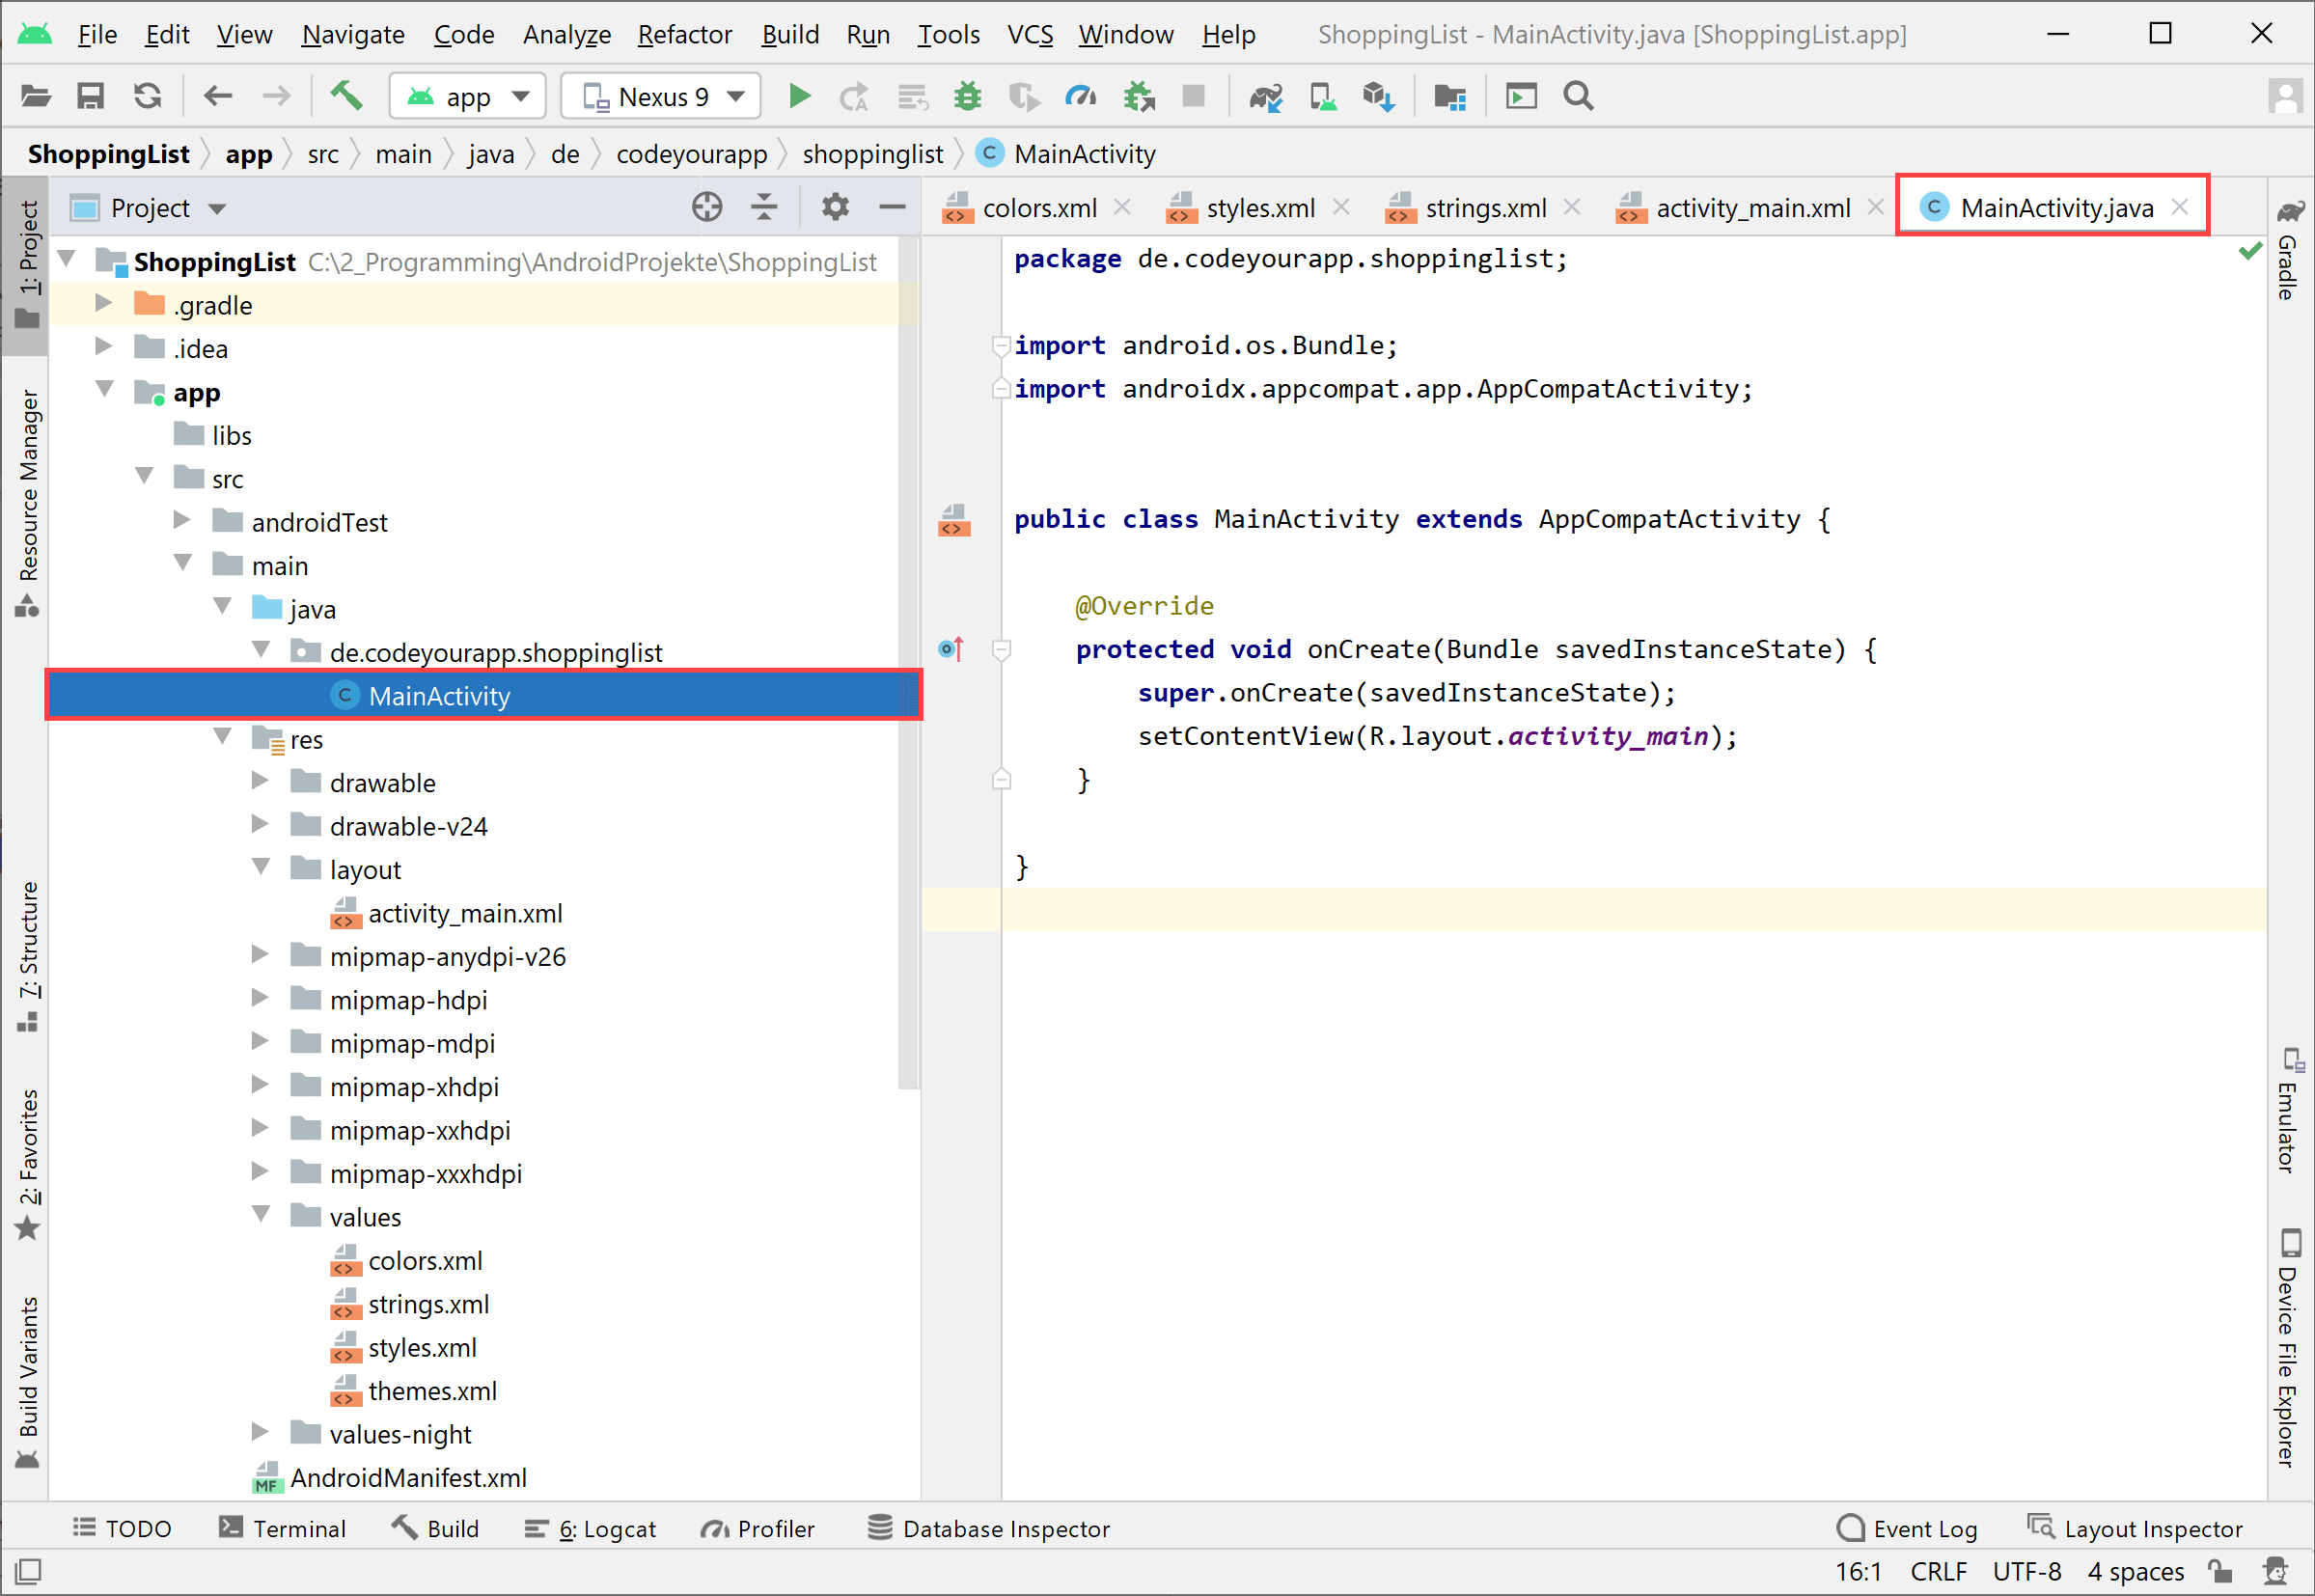The image size is (2315, 1596).
Task: Click the green inspection checkmark in the editor
Action: (2249, 250)
